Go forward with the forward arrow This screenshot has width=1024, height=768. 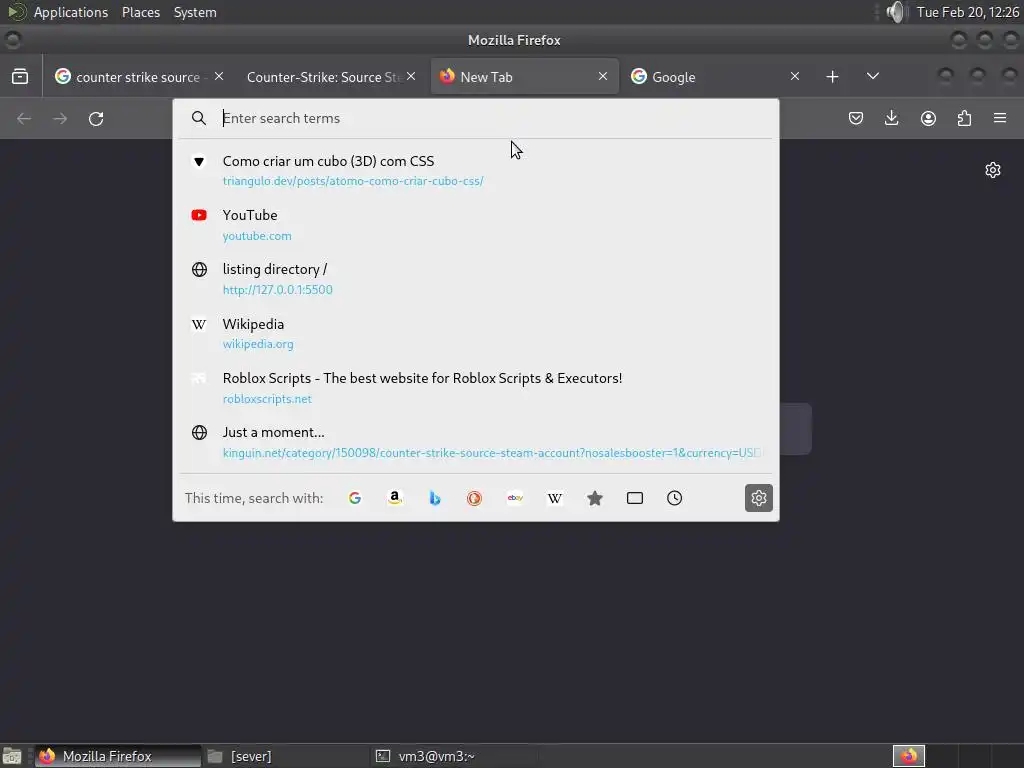tap(60, 118)
